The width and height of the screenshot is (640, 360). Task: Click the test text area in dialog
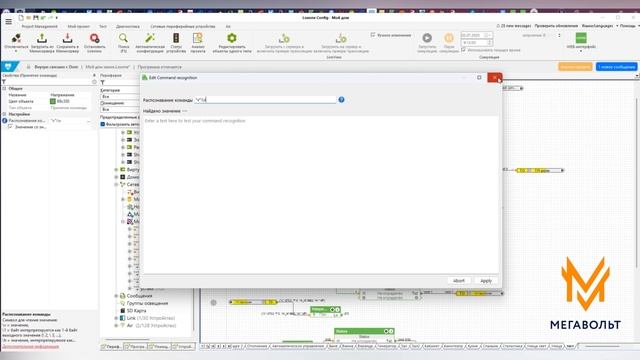click(x=320, y=194)
